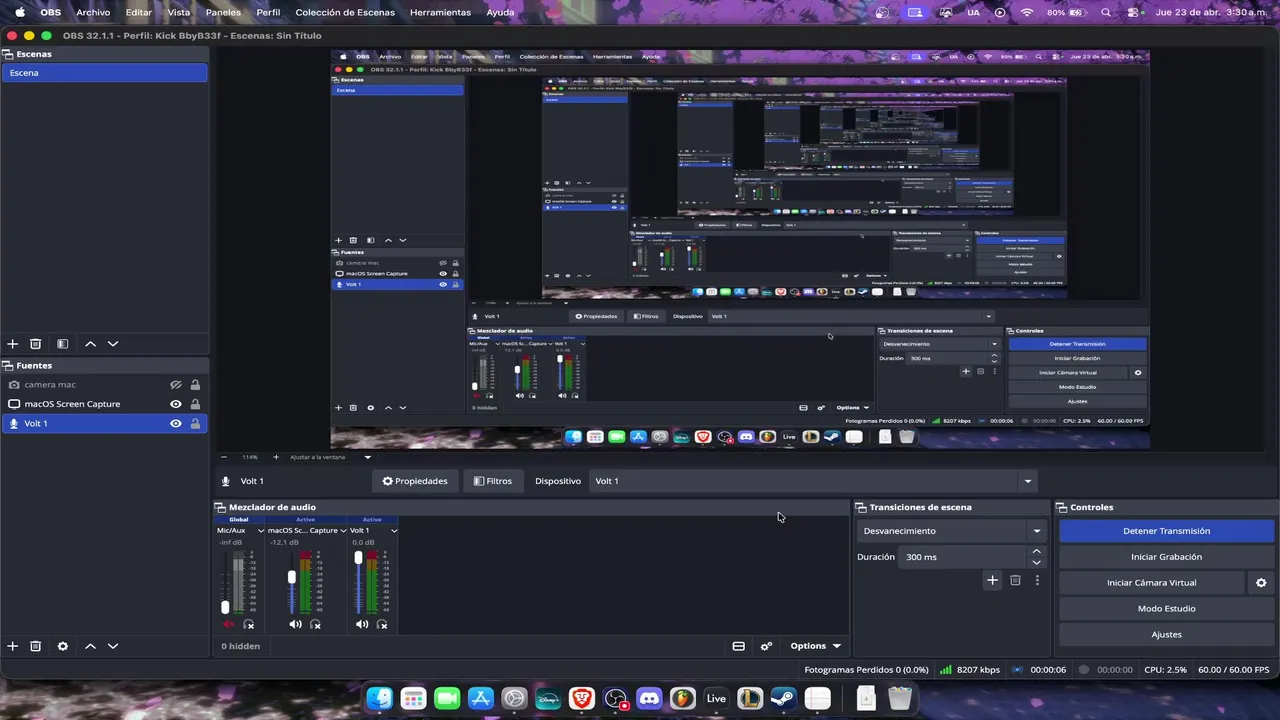Add a new scene in Escenas panel

point(13,344)
